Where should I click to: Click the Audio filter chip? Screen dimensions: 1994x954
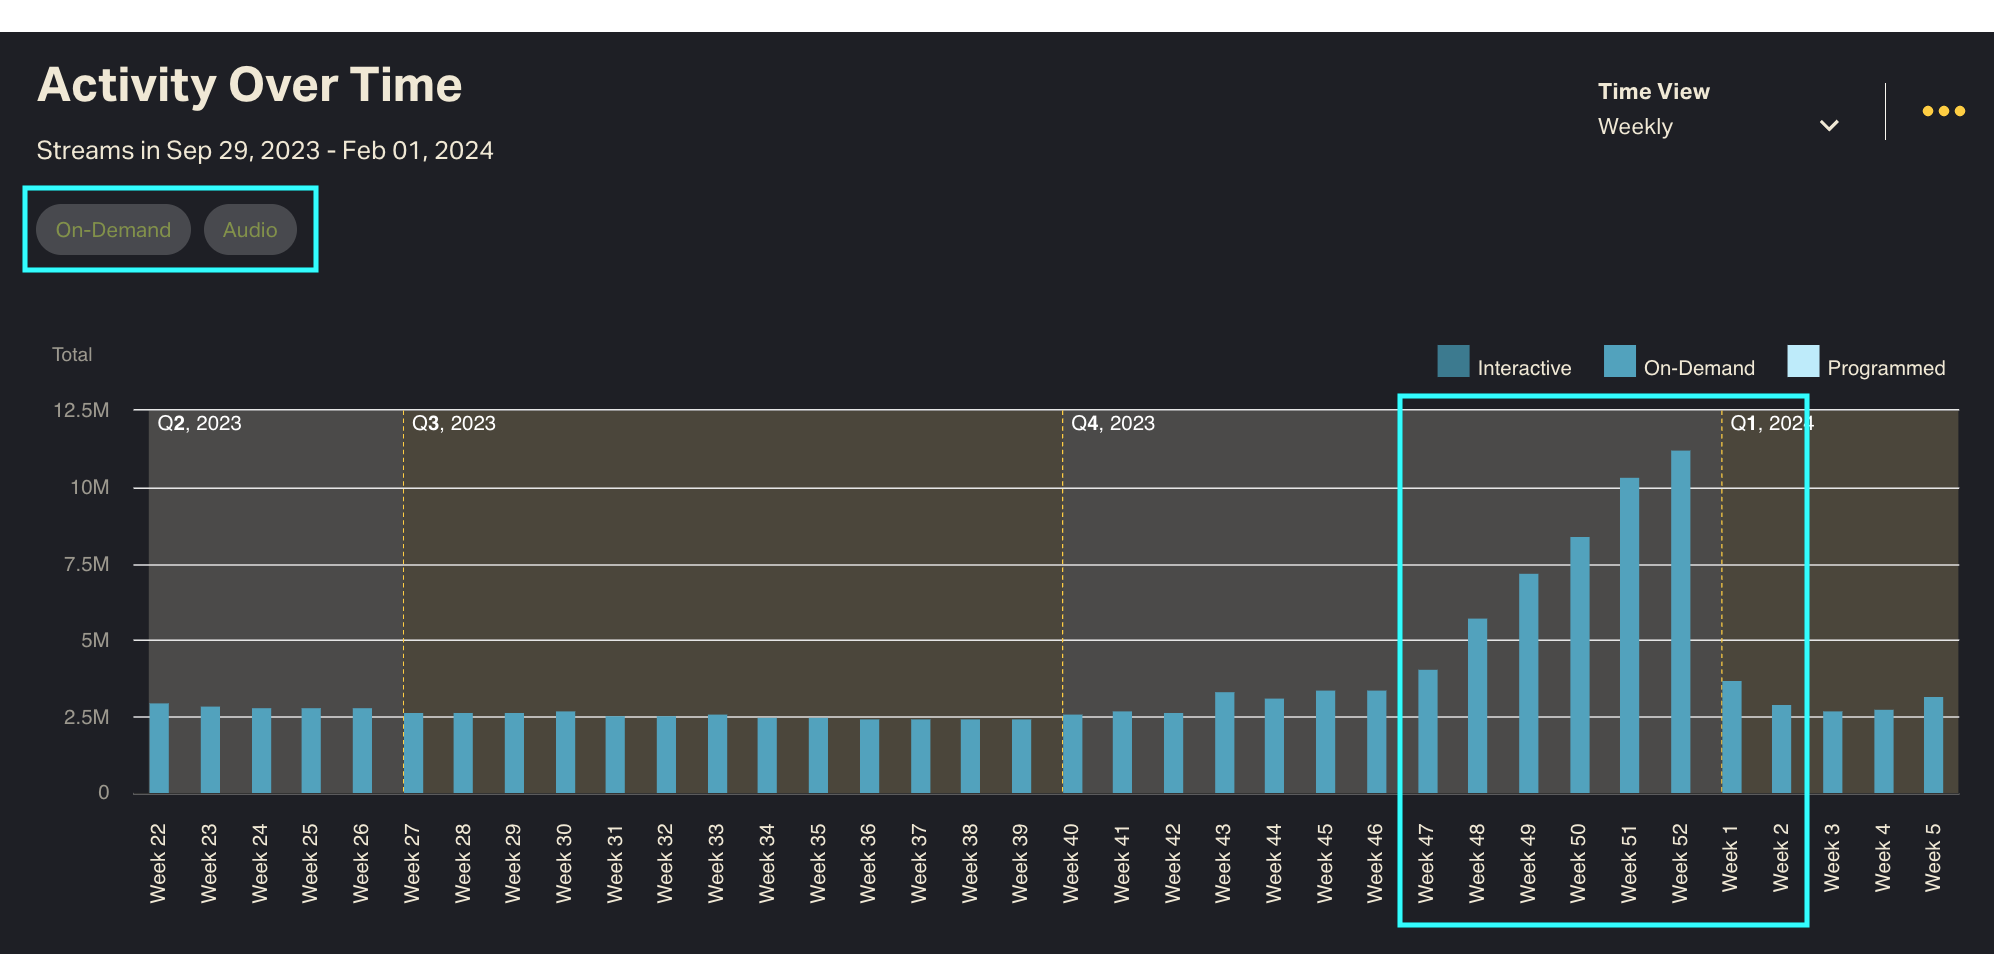250,230
